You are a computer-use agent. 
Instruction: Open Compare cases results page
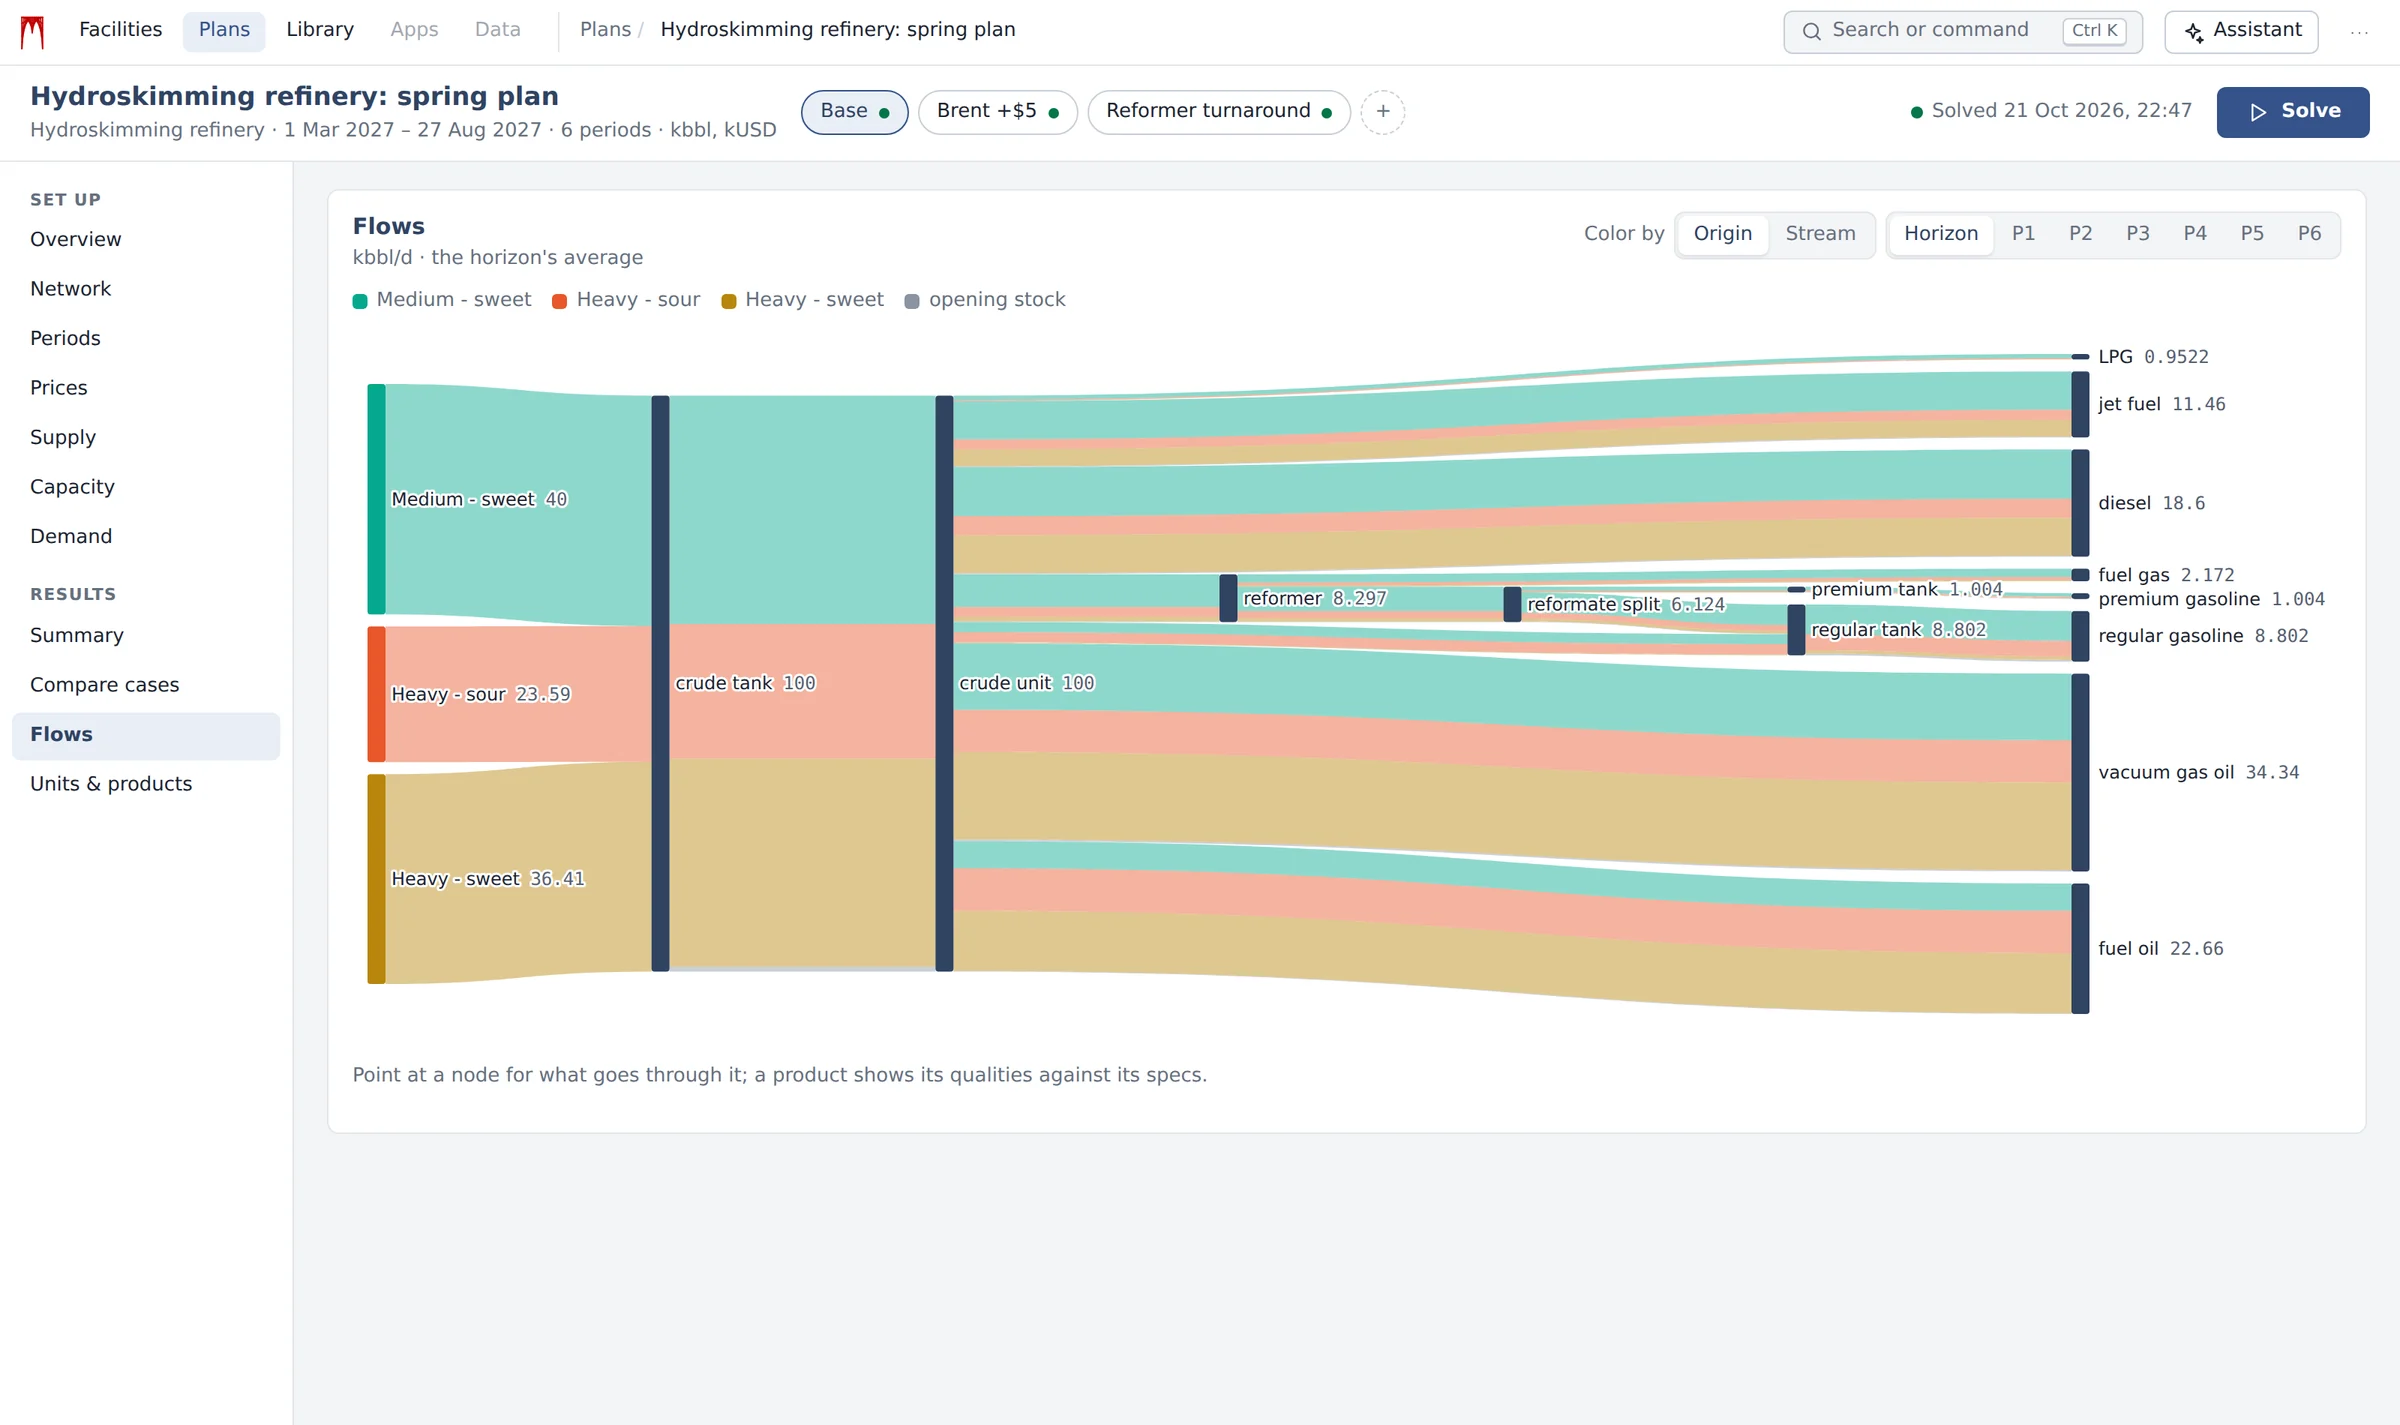[146, 685]
